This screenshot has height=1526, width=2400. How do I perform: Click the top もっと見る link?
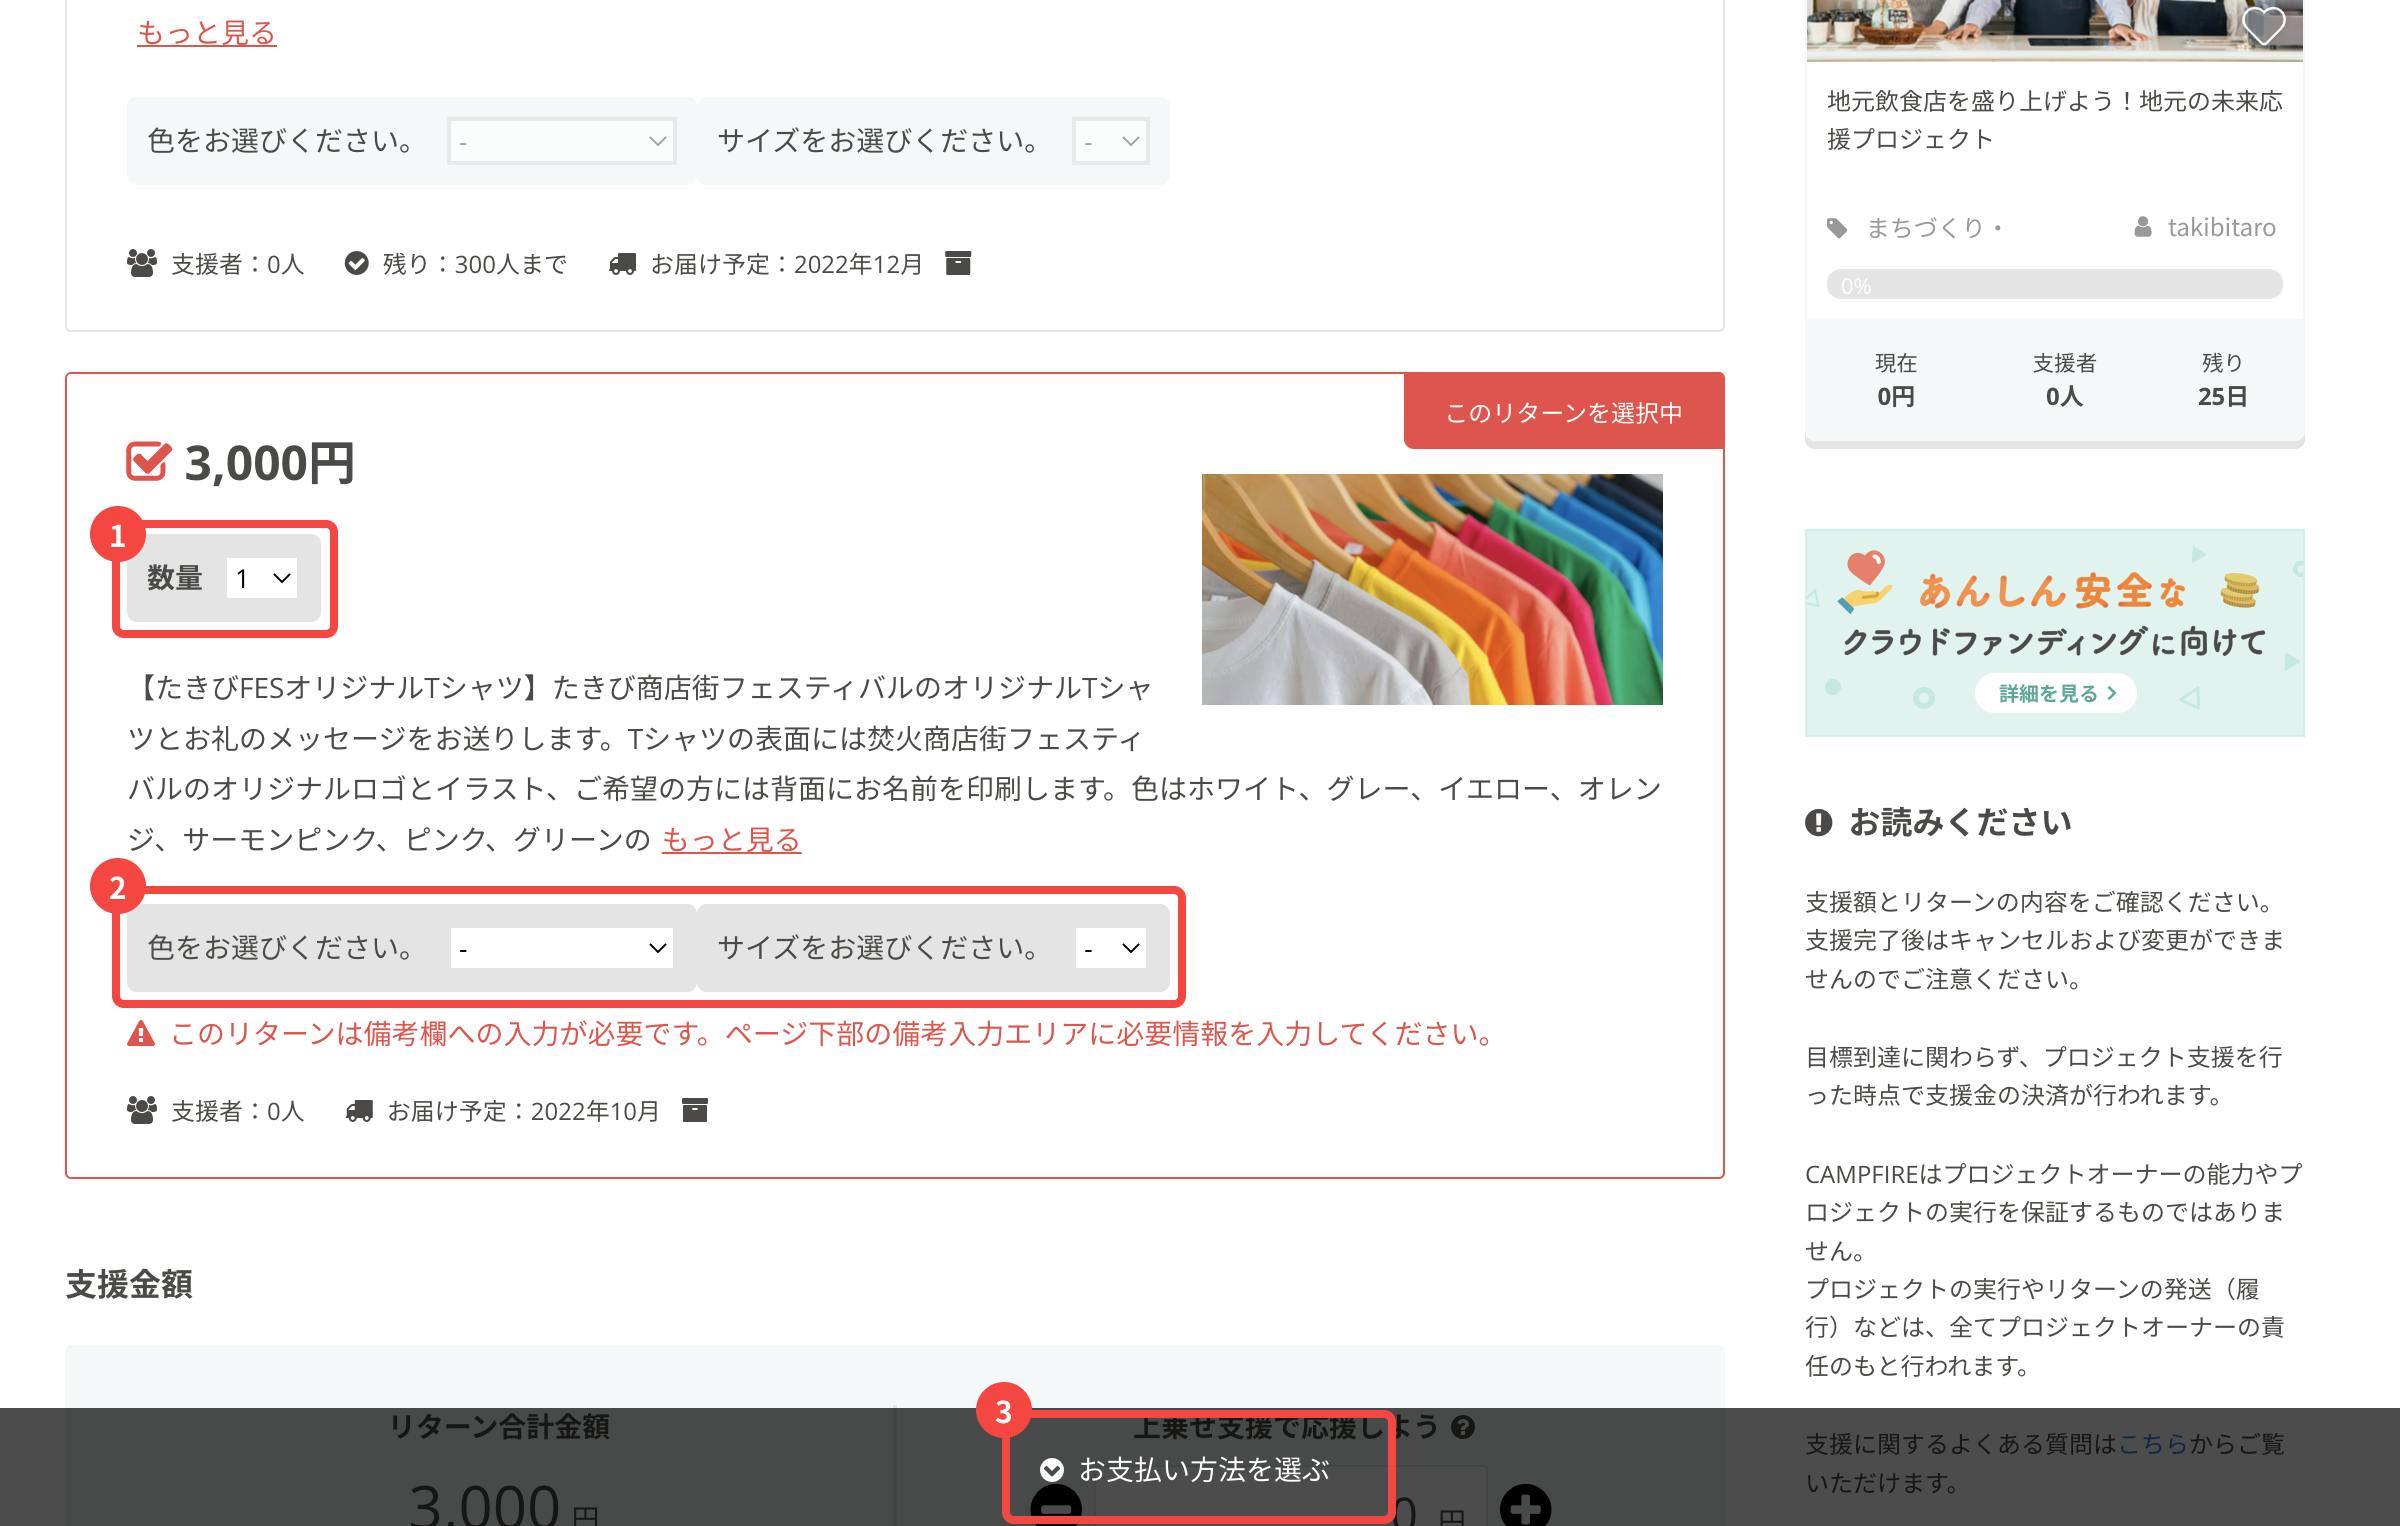[x=206, y=33]
